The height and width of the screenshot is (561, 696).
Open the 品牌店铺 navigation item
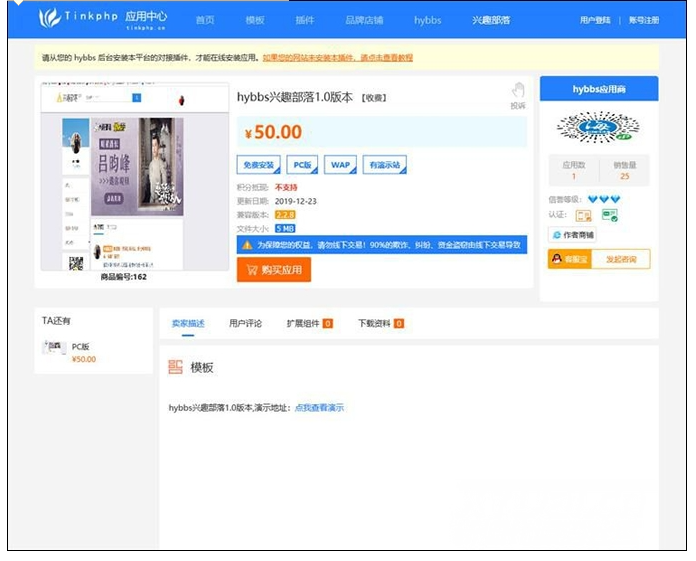coord(364,20)
